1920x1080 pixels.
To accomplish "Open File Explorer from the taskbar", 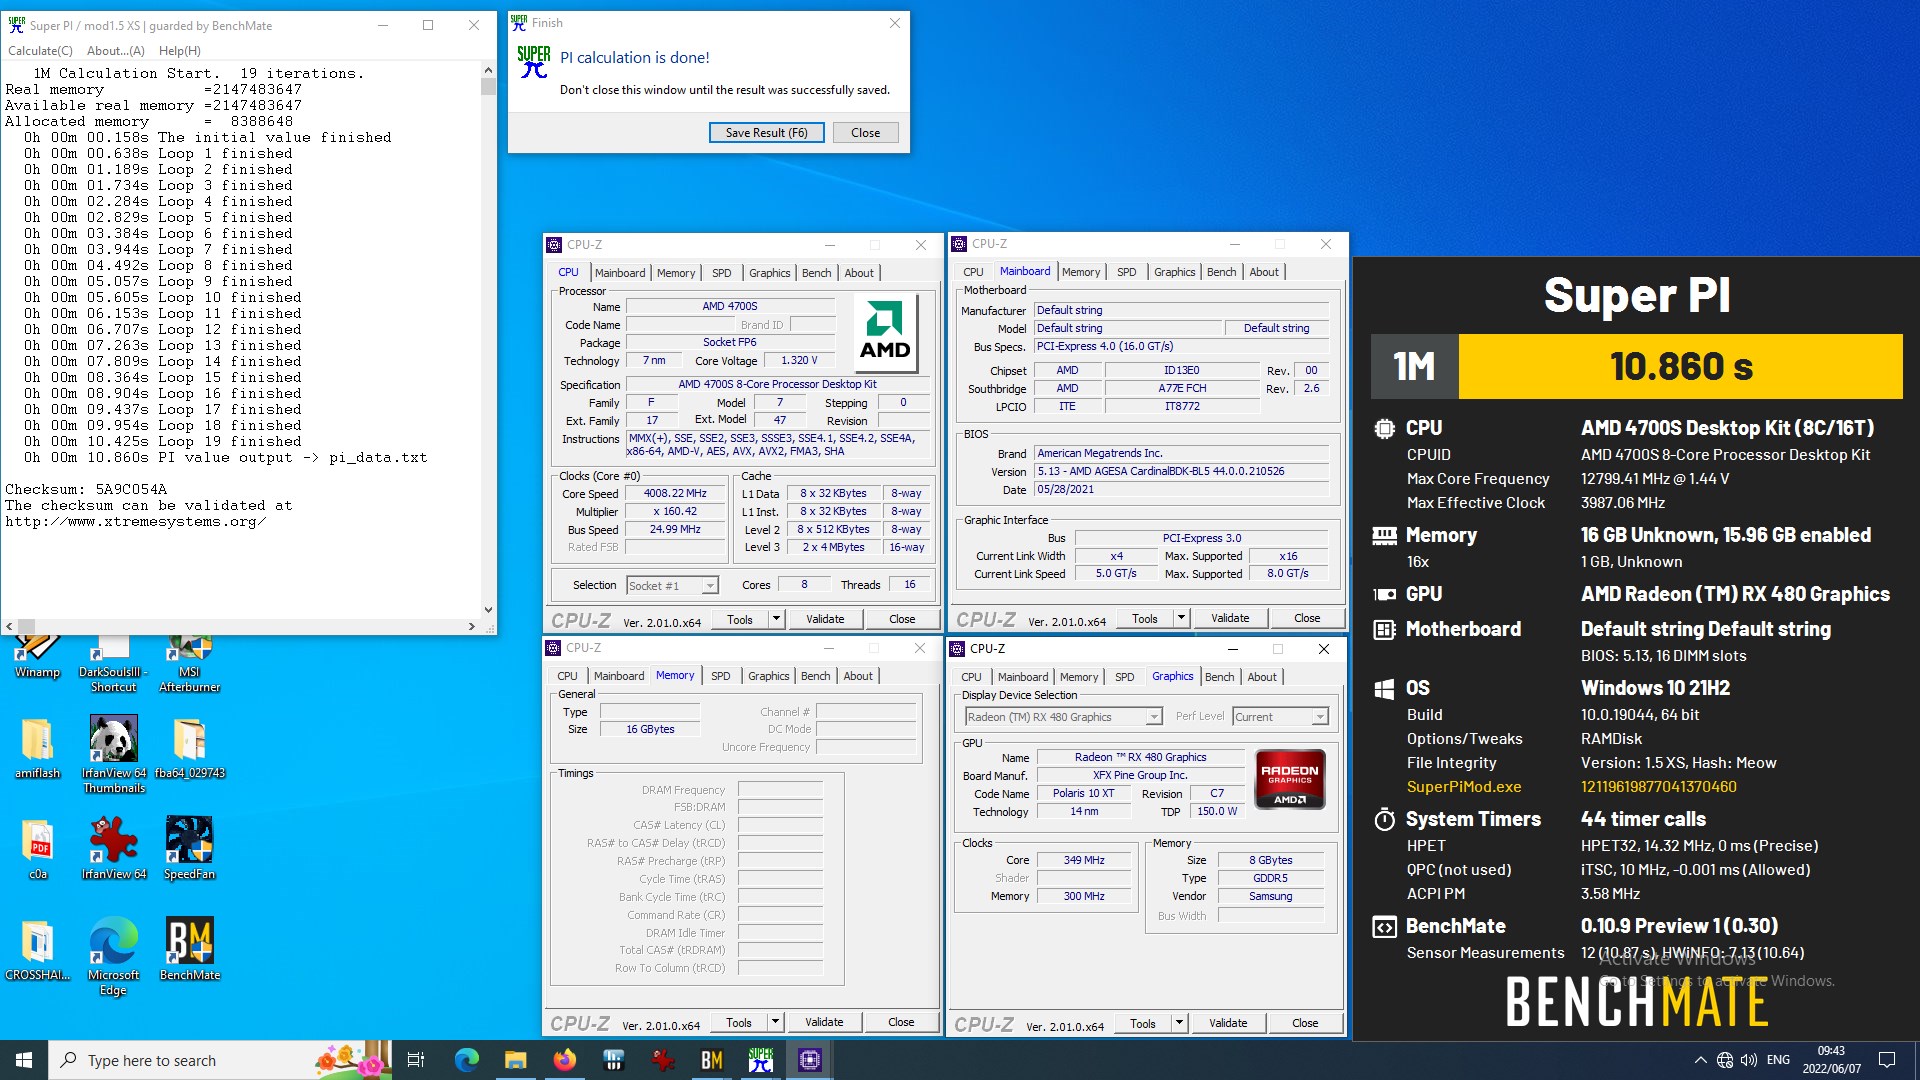I will (515, 1060).
